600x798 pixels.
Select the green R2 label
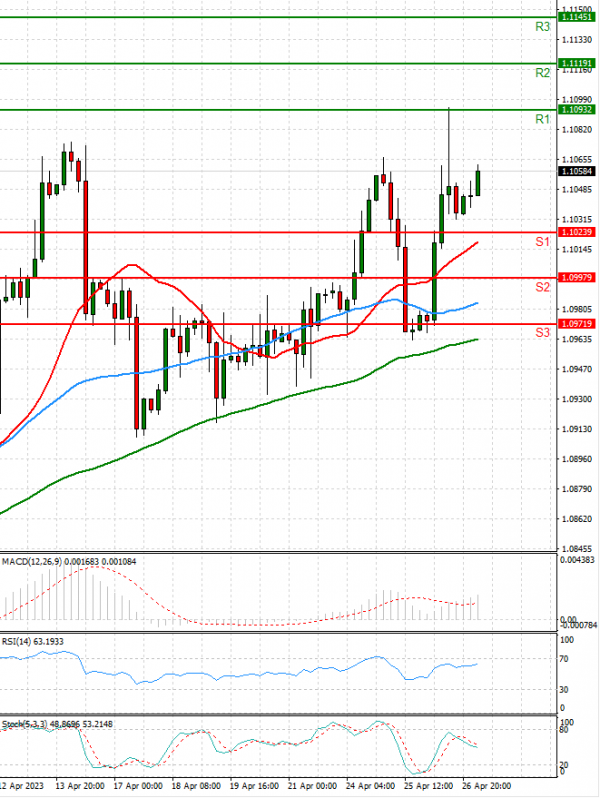click(x=542, y=73)
